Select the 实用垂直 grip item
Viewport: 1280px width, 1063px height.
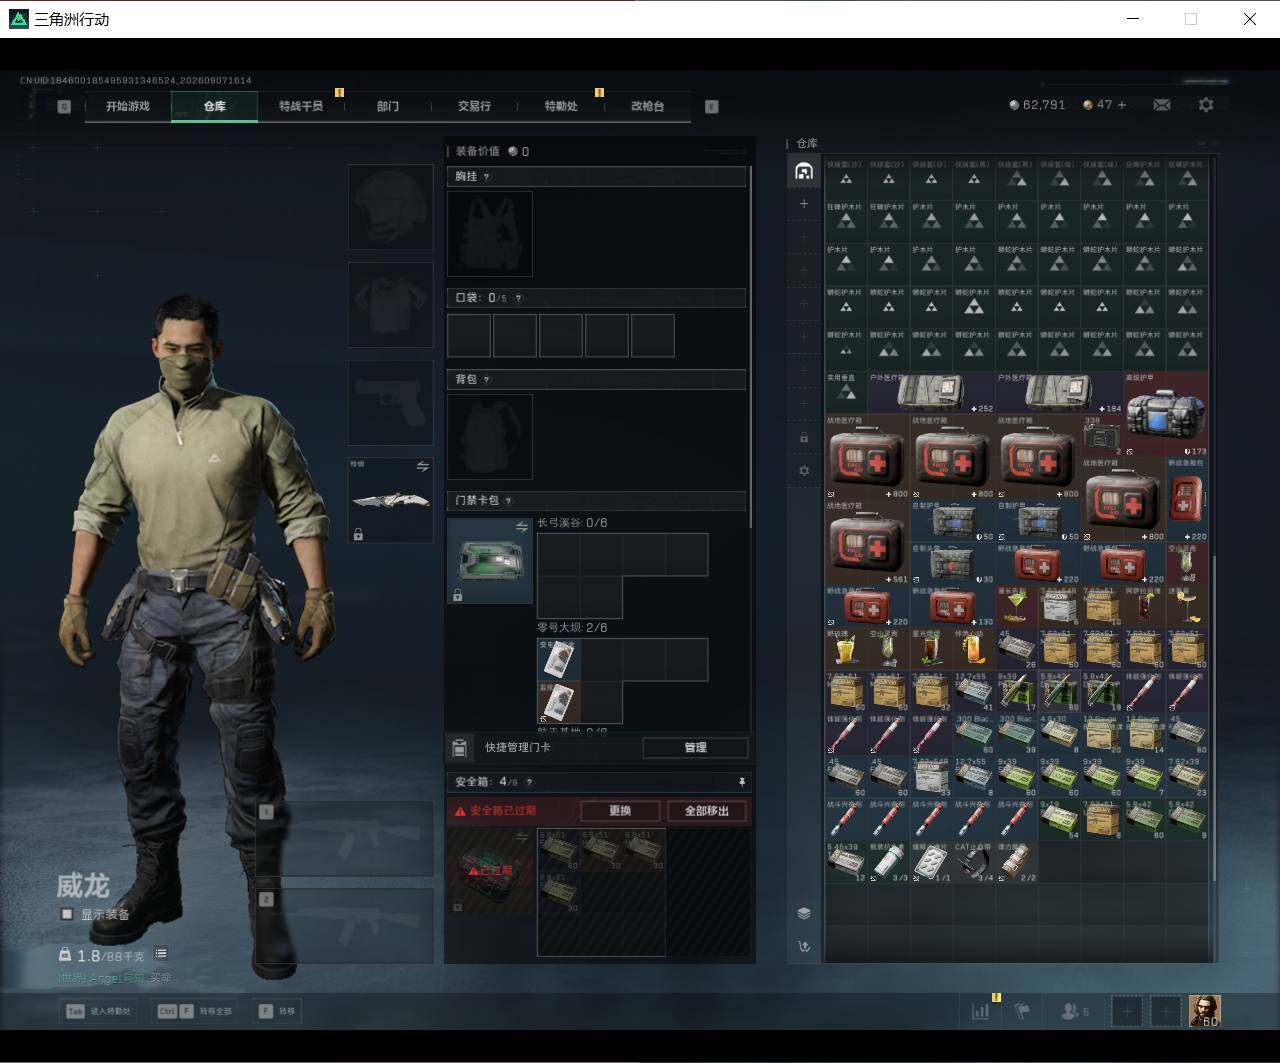click(x=846, y=393)
